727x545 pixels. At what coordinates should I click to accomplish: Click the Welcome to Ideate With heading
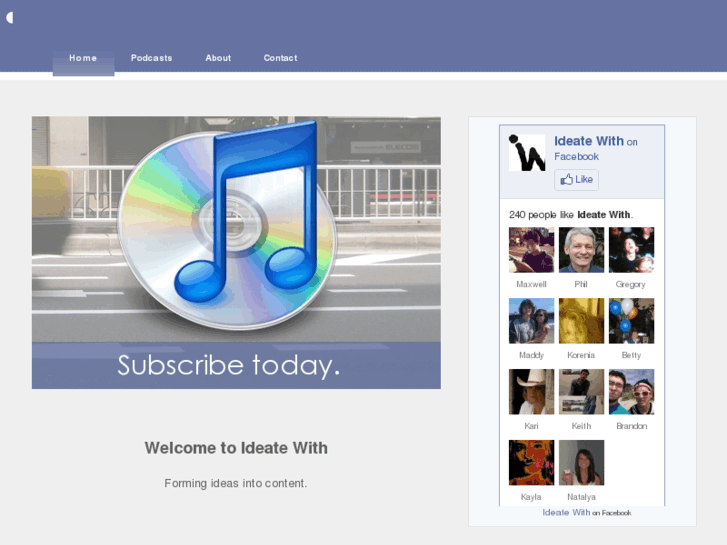(236, 448)
